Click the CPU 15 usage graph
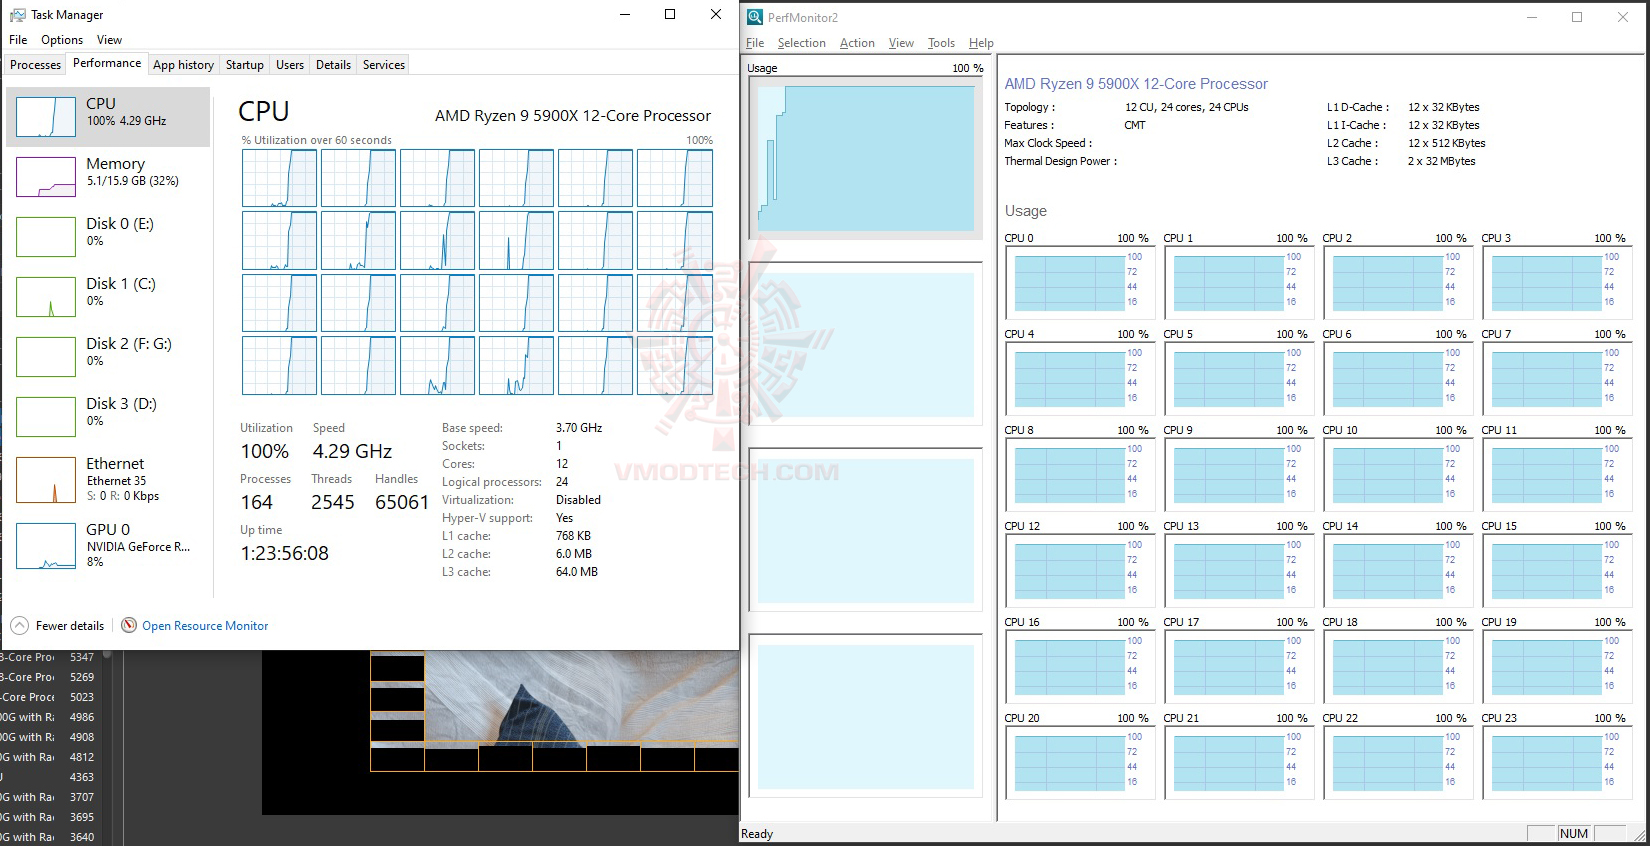Viewport: 1650px width, 846px height. [1557, 570]
